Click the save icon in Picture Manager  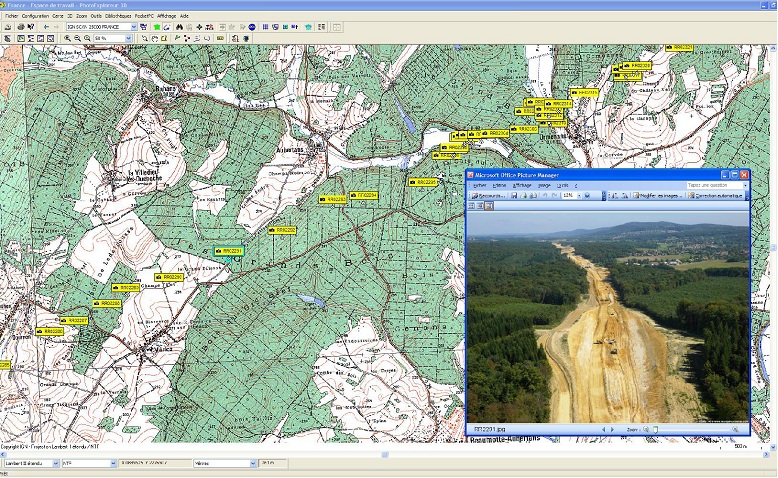[514, 196]
